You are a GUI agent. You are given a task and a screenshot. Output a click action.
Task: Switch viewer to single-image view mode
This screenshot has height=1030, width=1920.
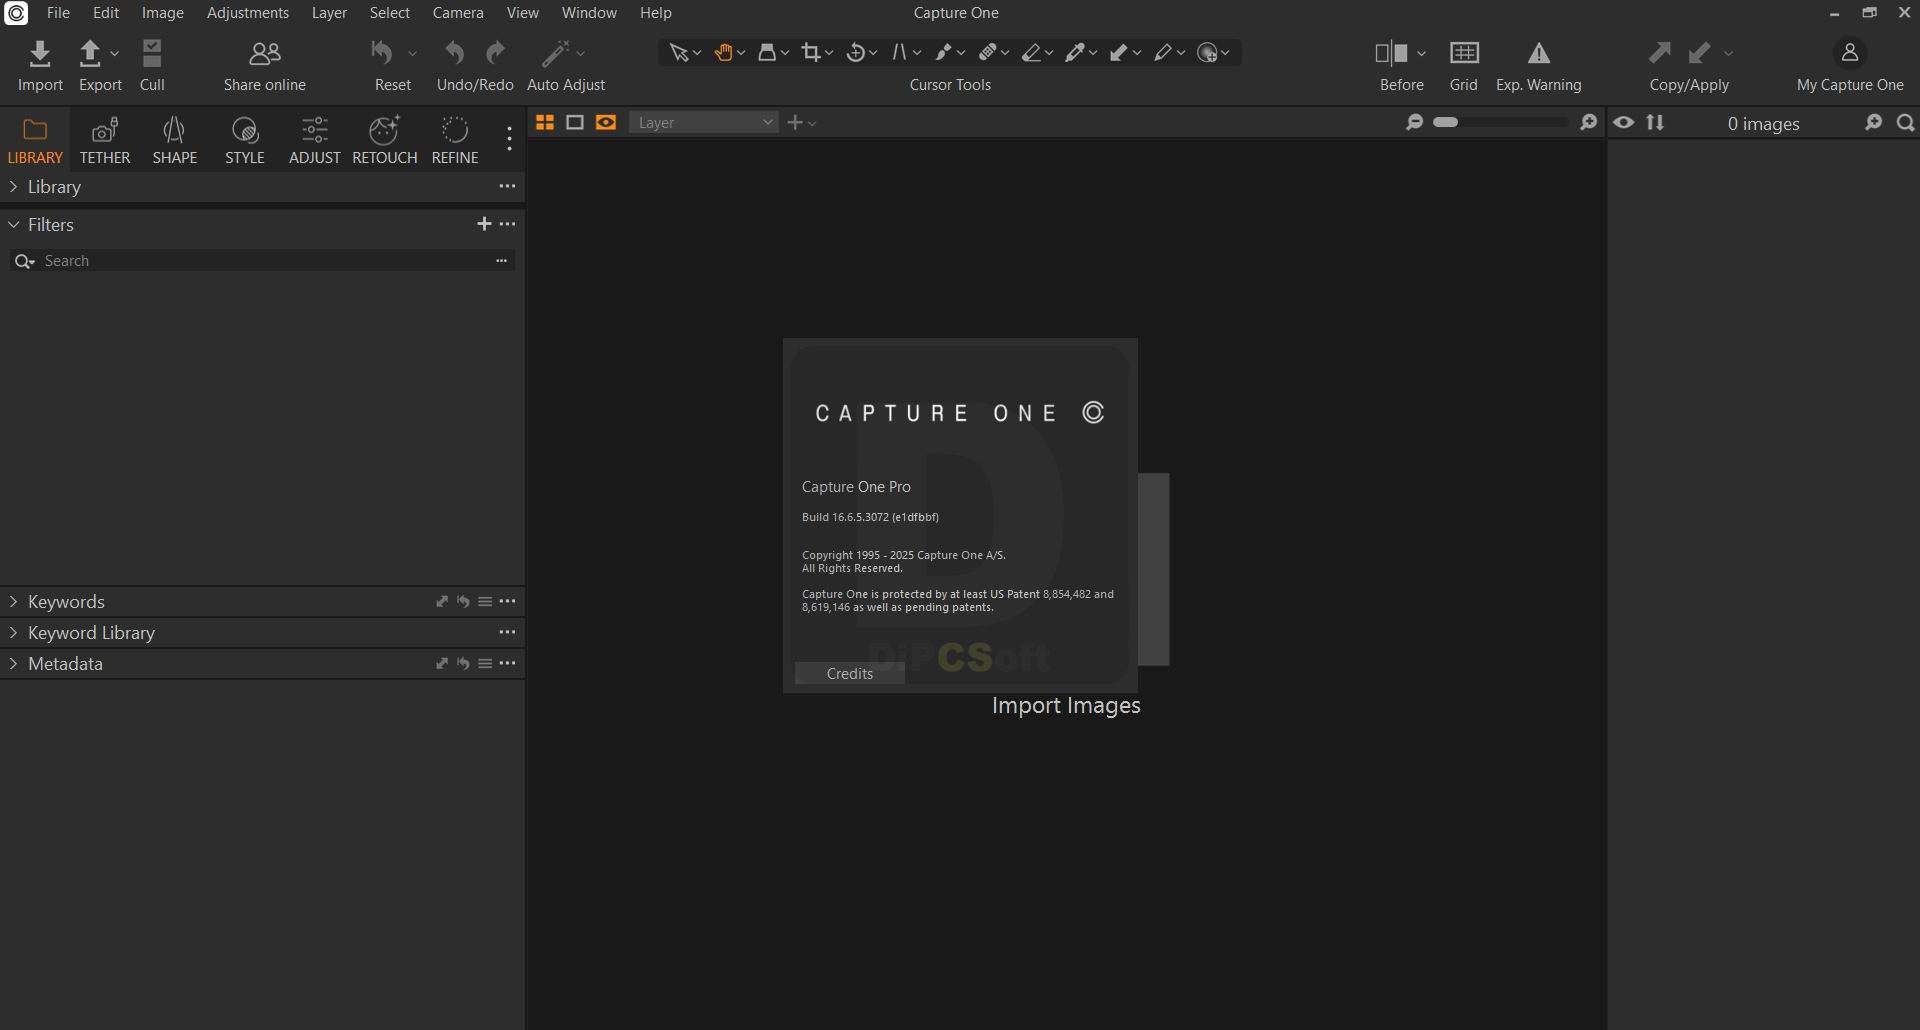[575, 122]
